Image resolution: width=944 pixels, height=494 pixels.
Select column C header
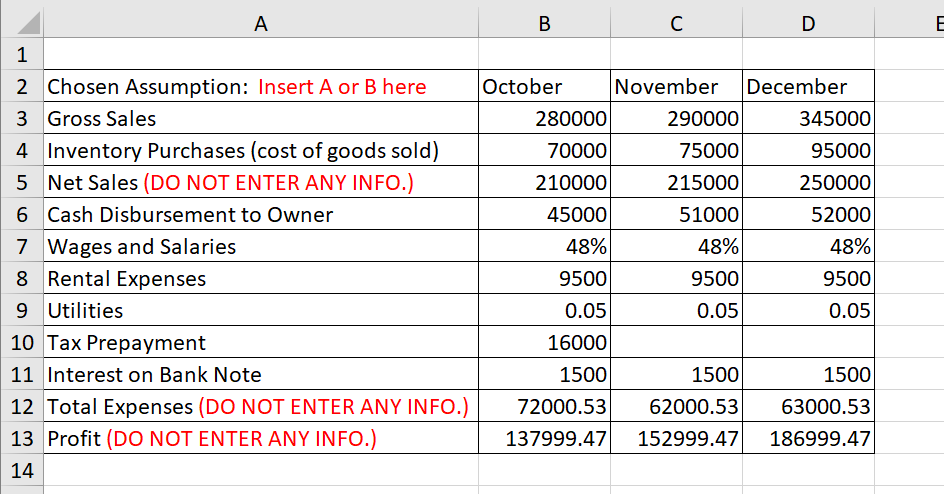(676, 23)
